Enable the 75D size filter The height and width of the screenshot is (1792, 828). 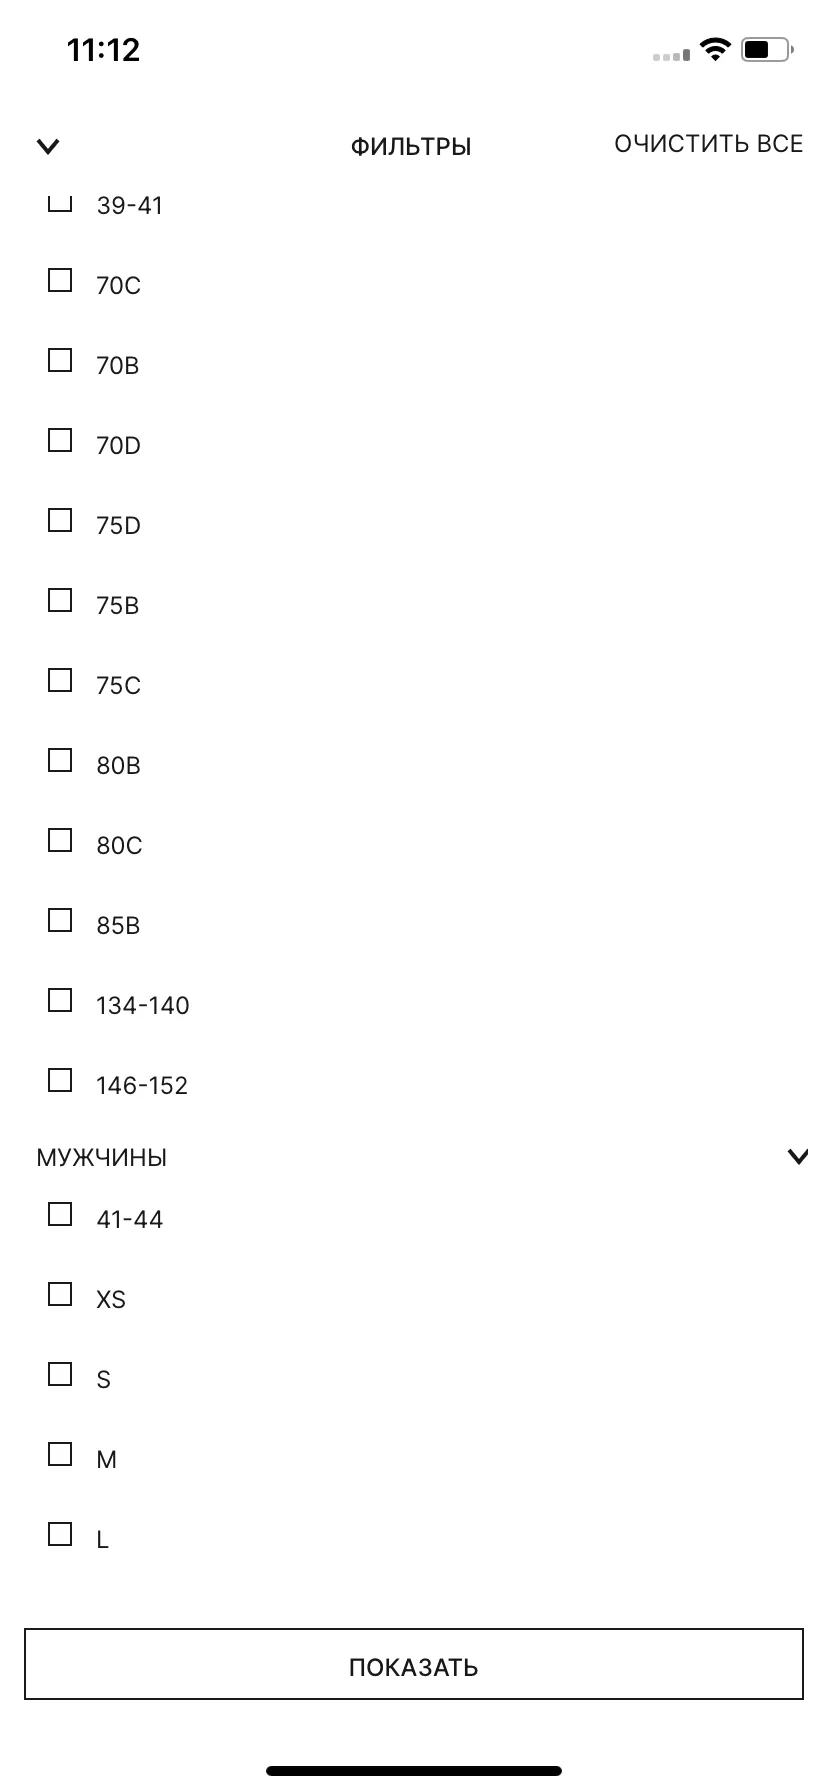coord(60,520)
